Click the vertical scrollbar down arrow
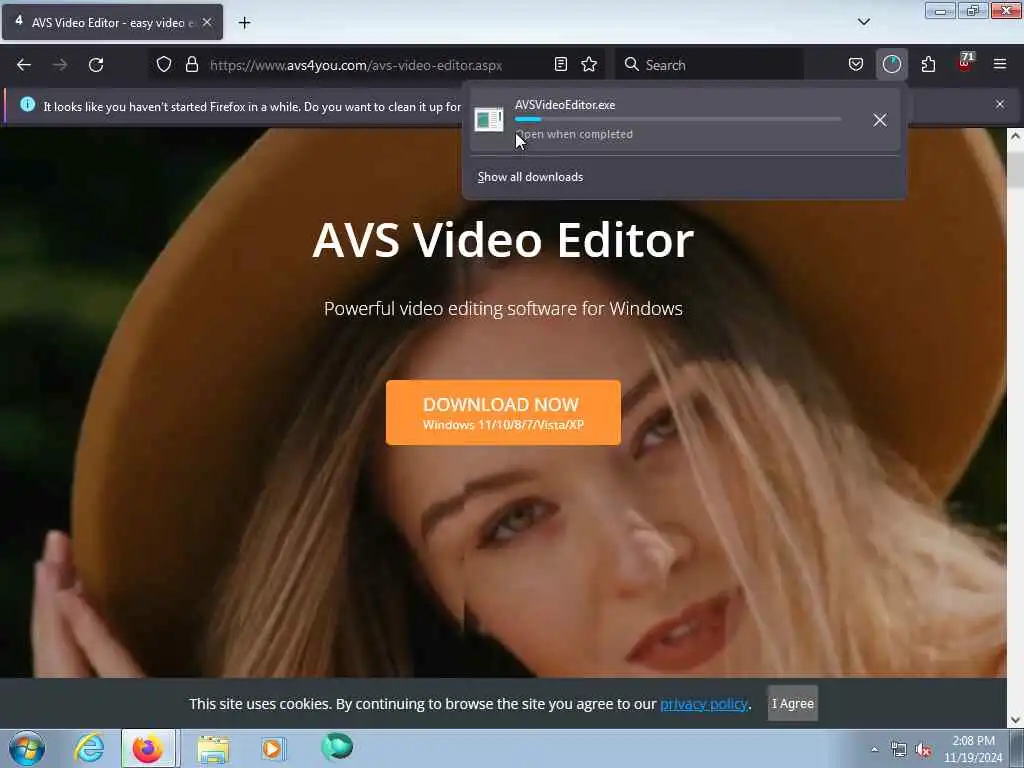1024x768 pixels. pos(1015,720)
